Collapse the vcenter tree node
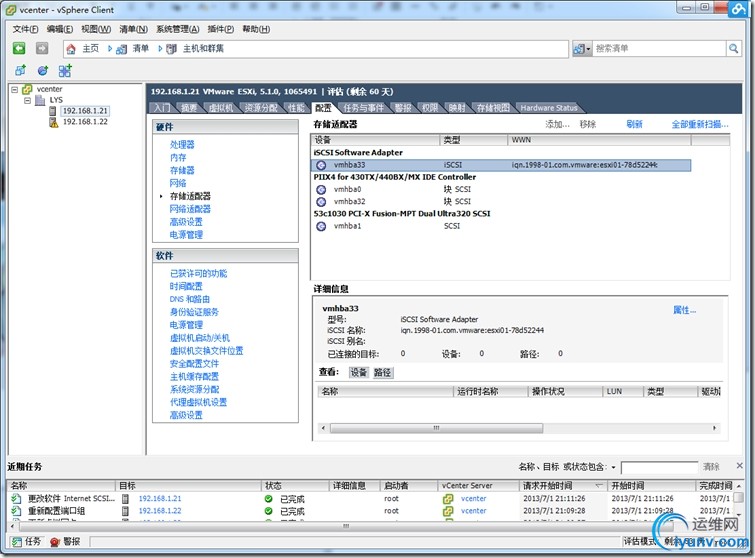This screenshot has width=755, height=558. tap(14, 90)
